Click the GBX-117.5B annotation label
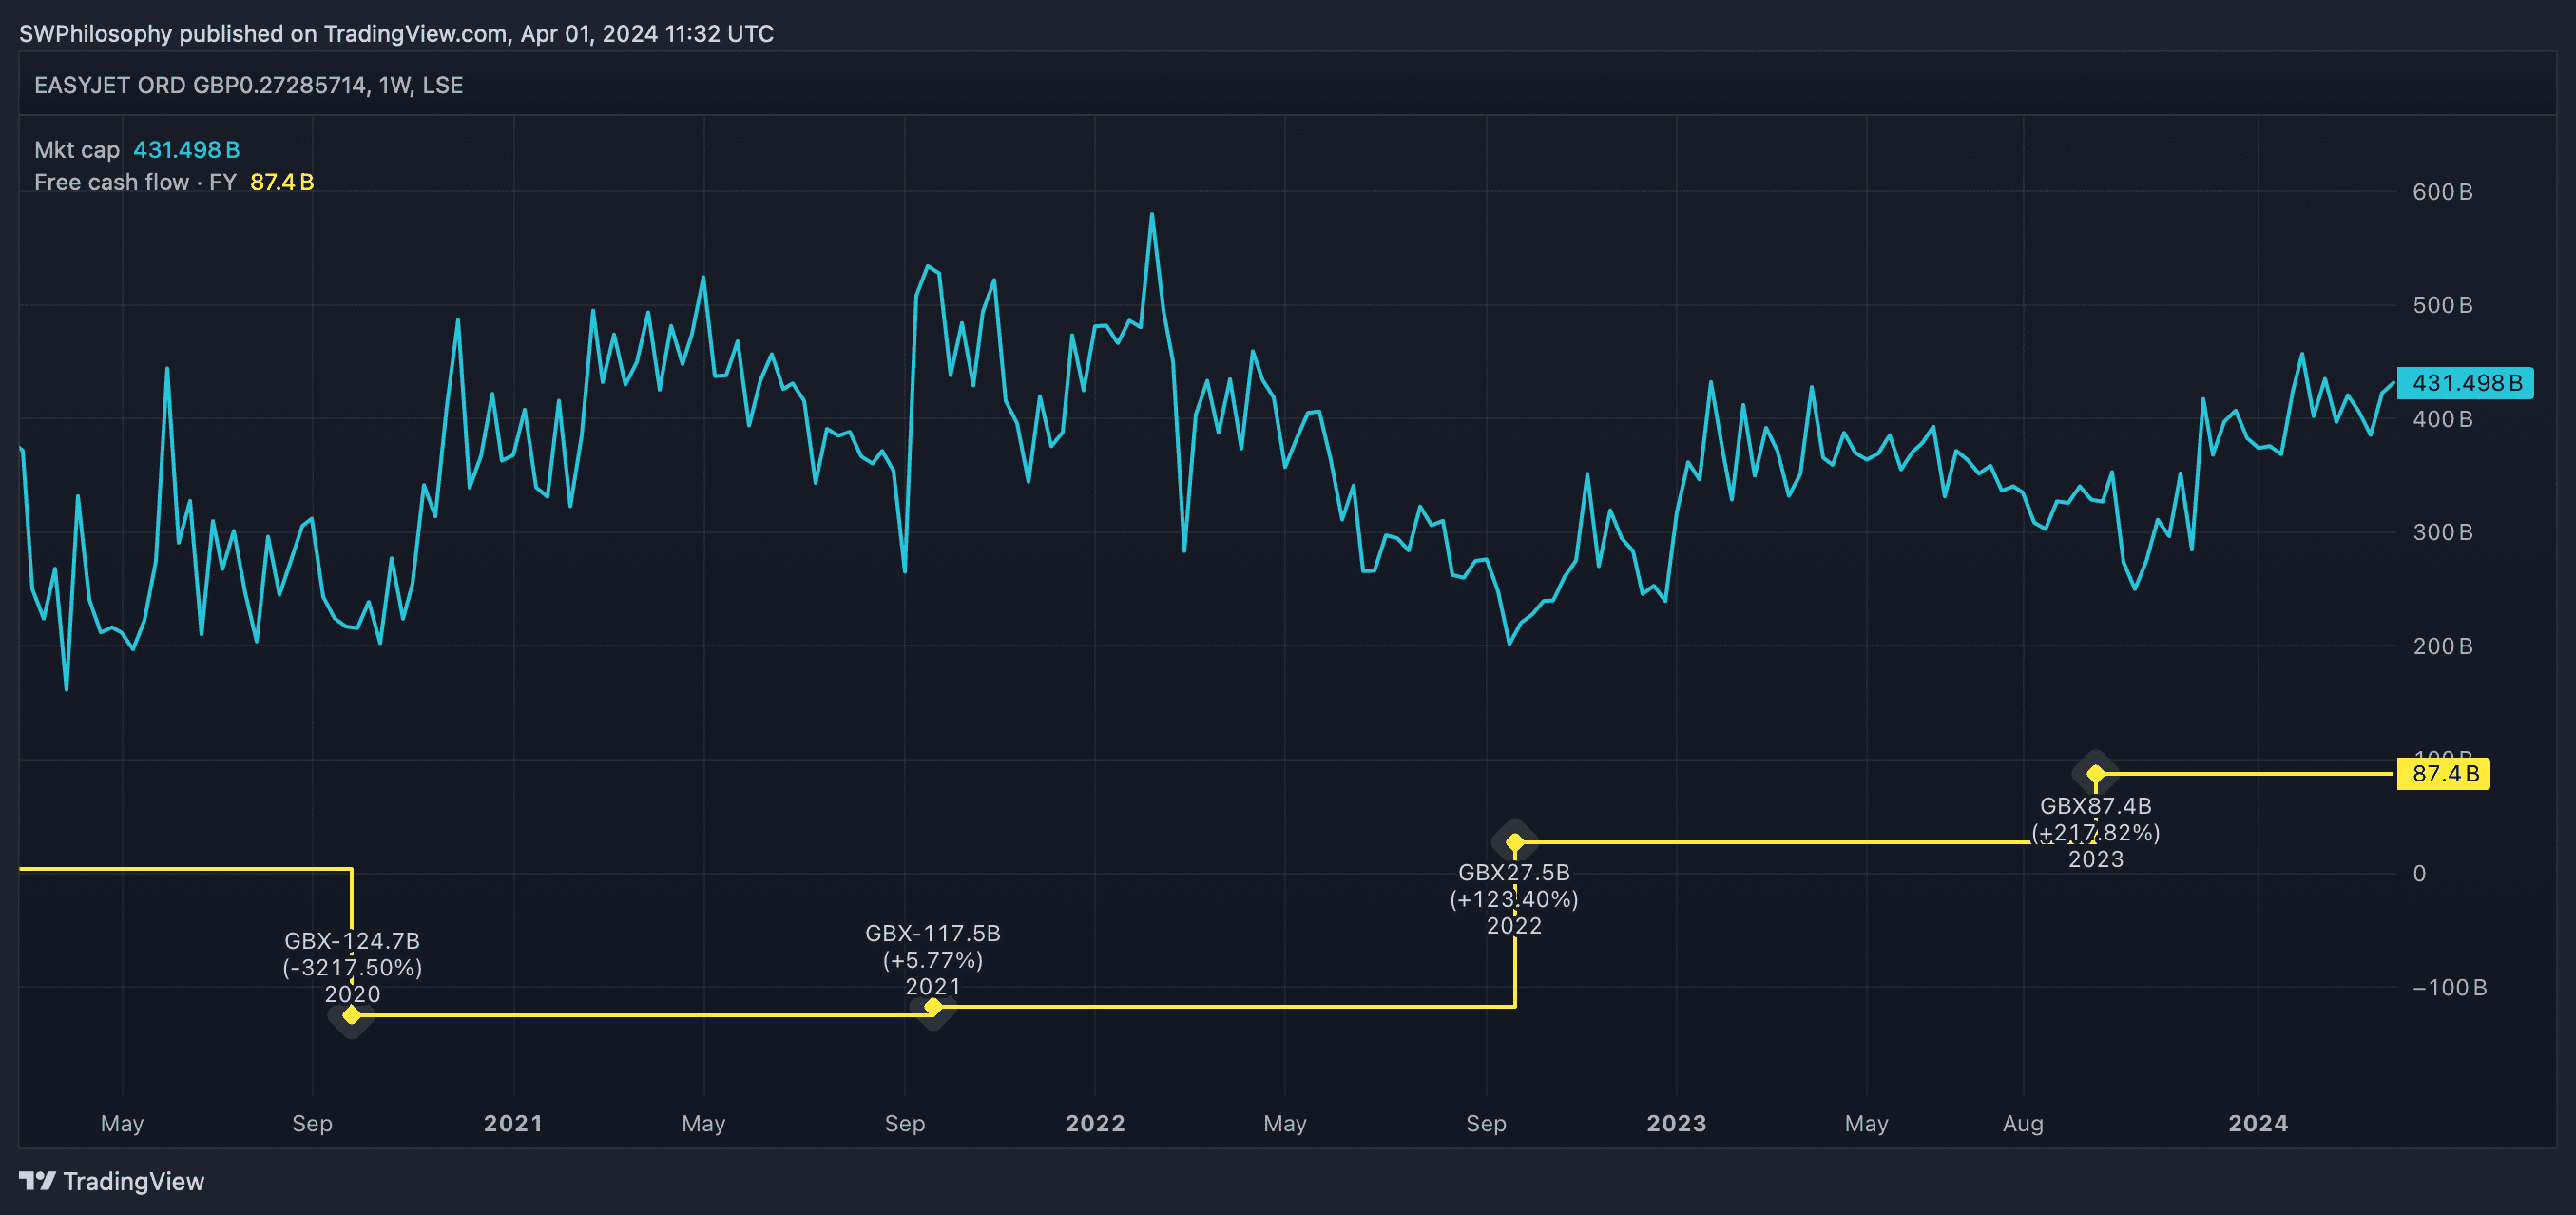 [933, 933]
